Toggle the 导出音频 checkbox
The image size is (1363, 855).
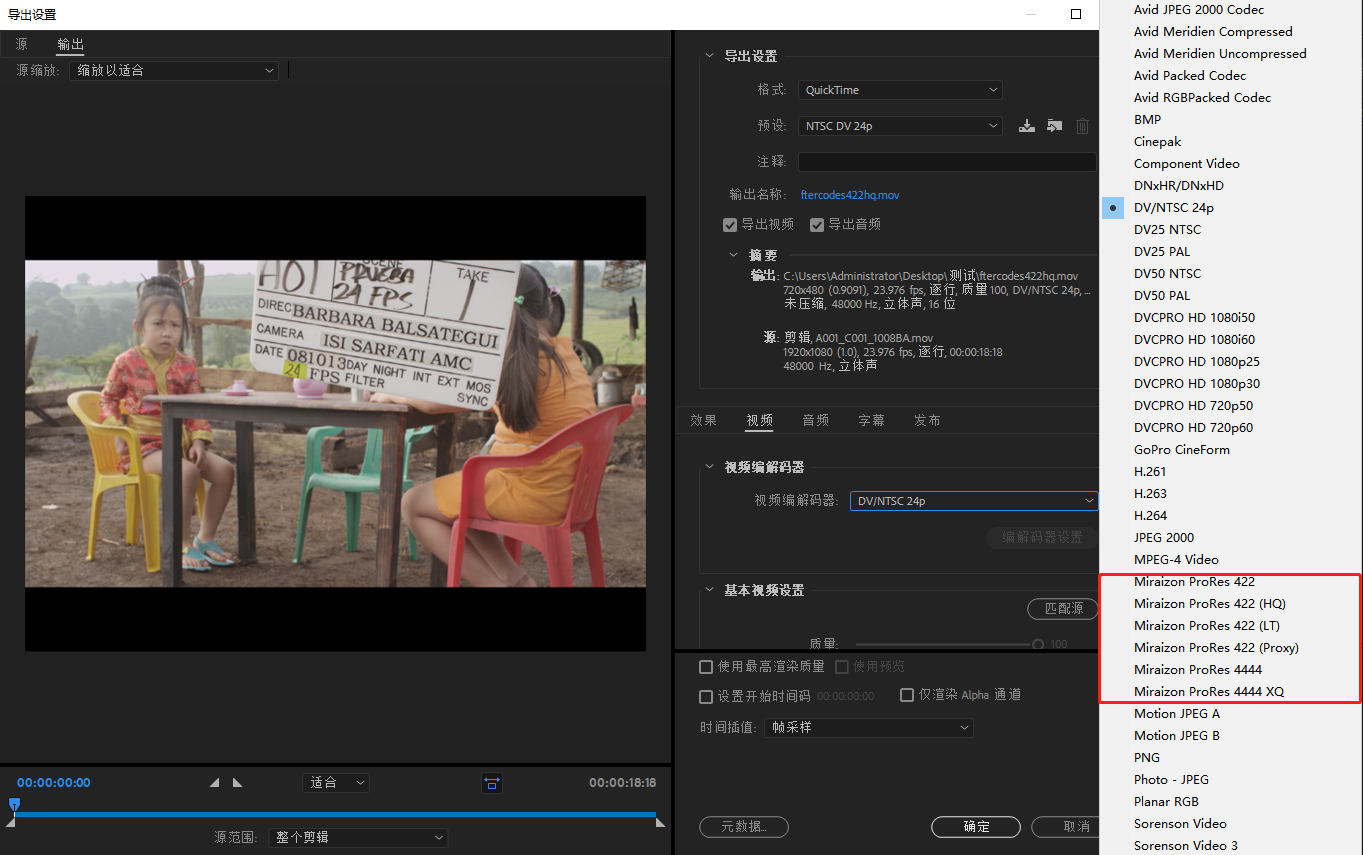click(817, 224)
